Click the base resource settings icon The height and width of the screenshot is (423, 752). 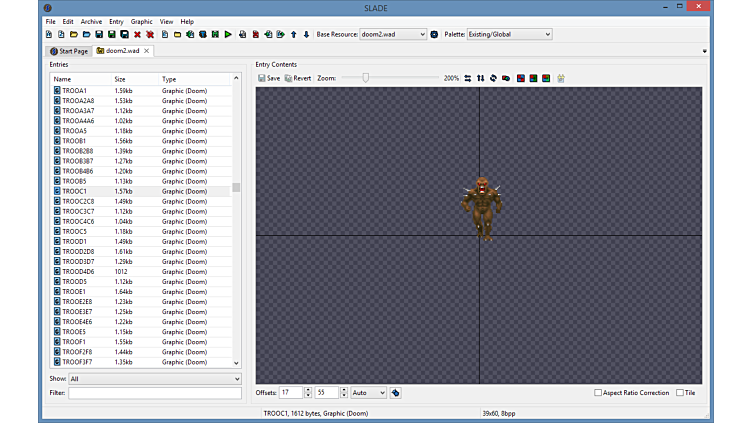[x=434, y=34]
